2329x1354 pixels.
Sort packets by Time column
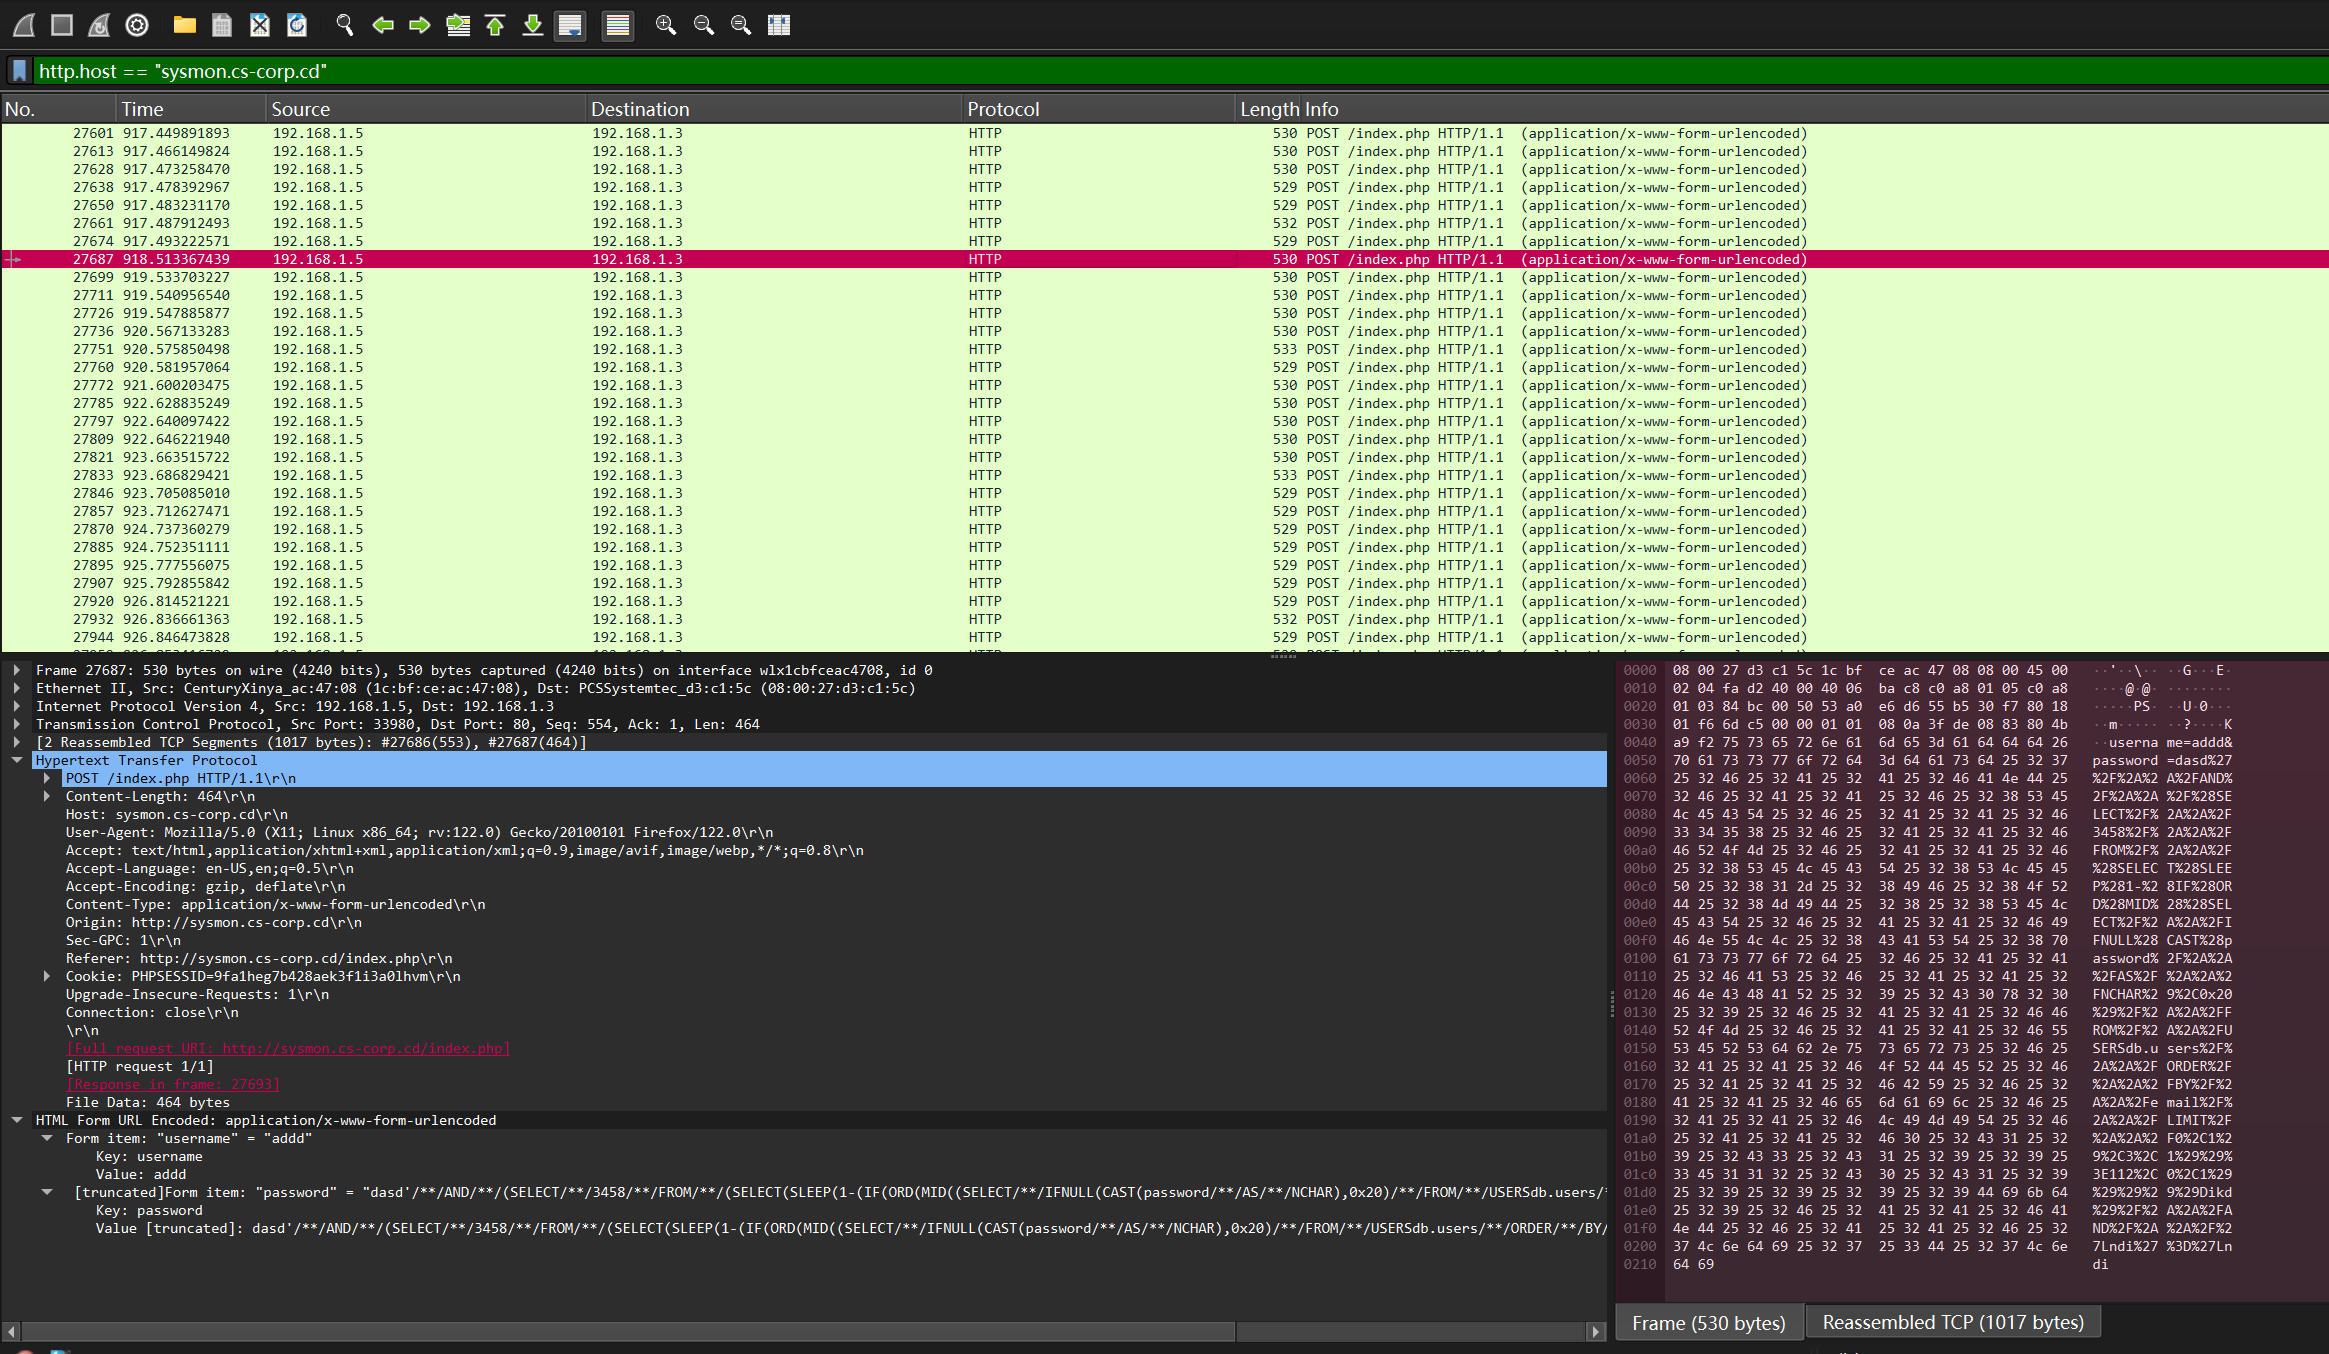tap(191, 109)
